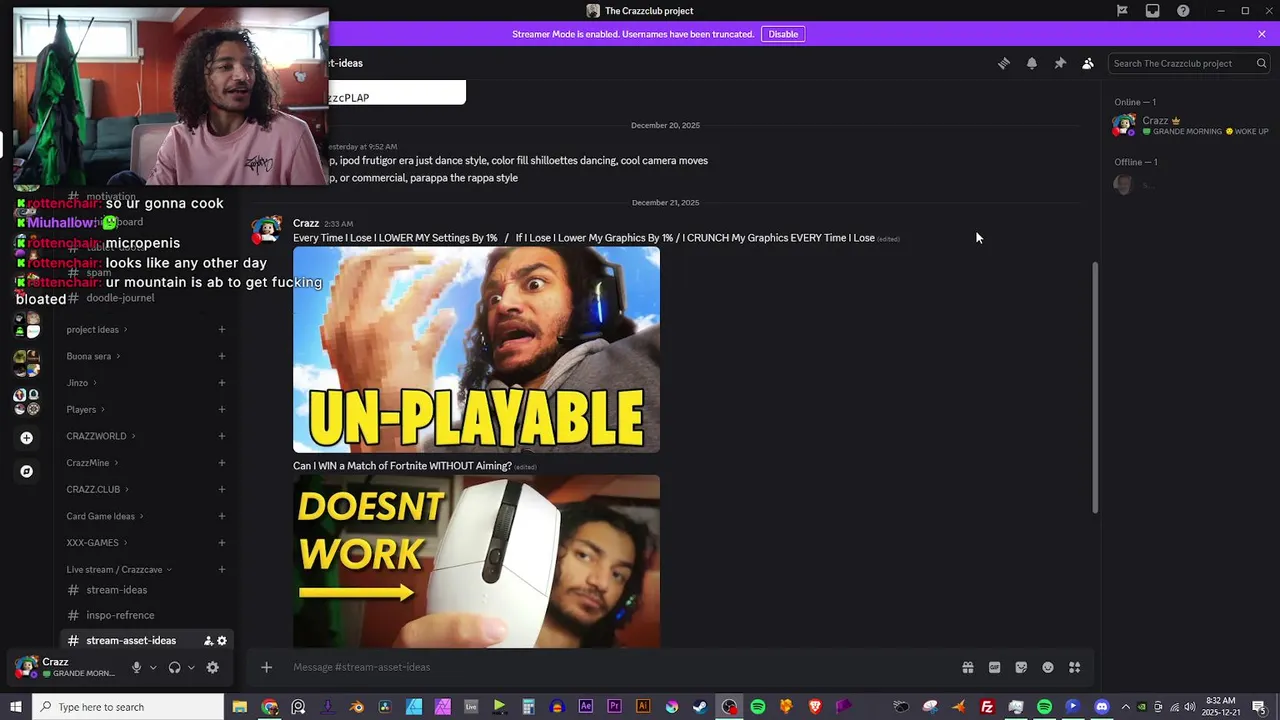
Task: Open FileZilla from the taskbar
Action: pos(987,707)
